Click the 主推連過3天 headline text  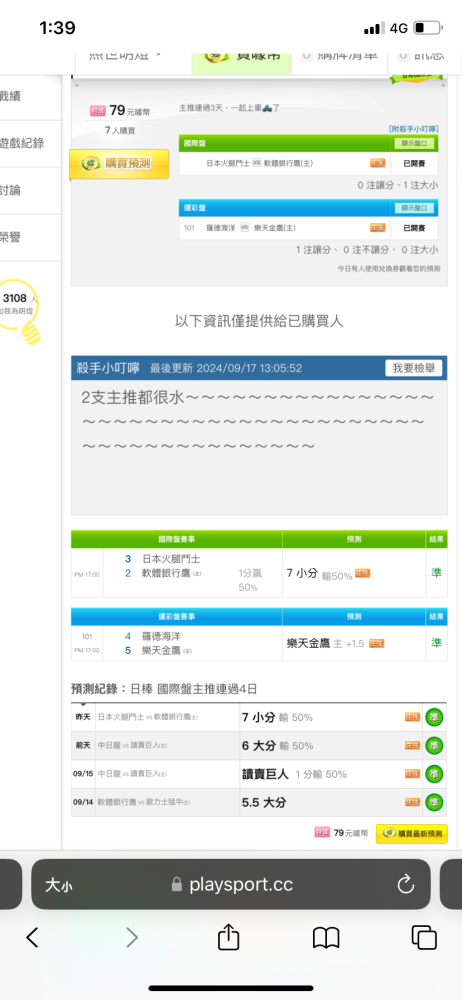click(x=230, y=109)
